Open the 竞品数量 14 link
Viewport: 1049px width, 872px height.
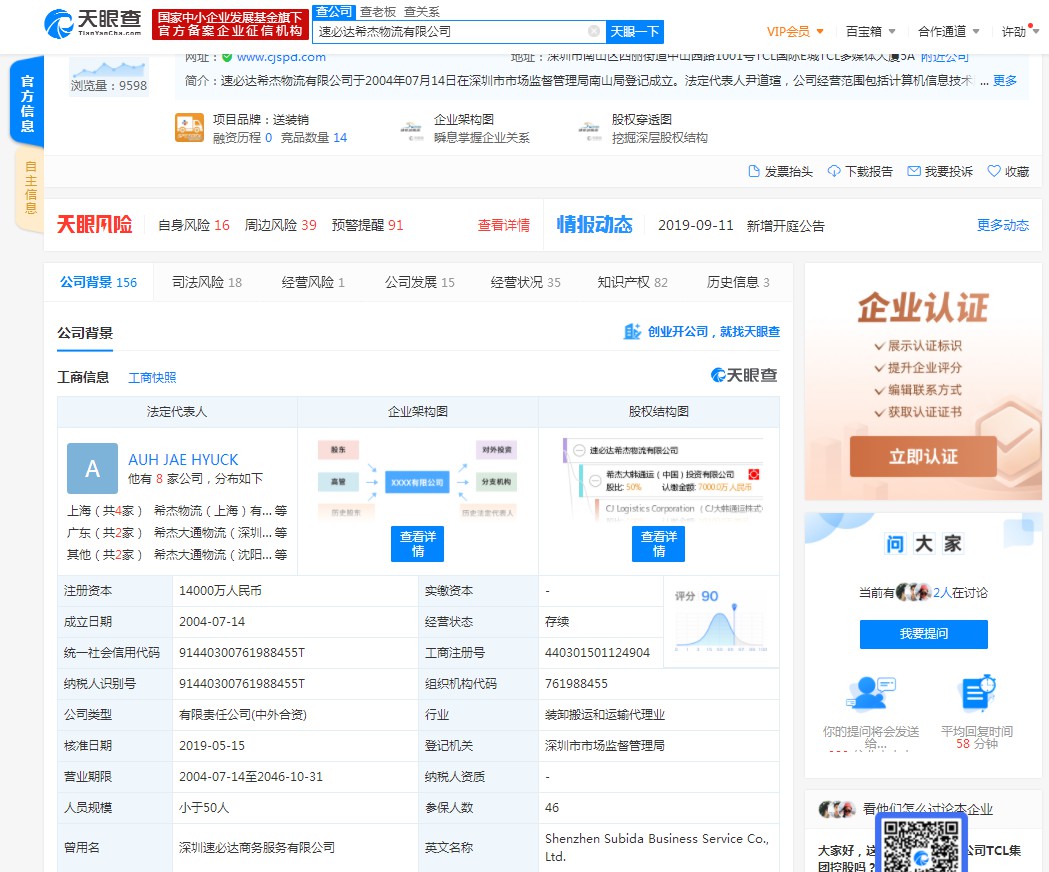click(x=314, y=138)
